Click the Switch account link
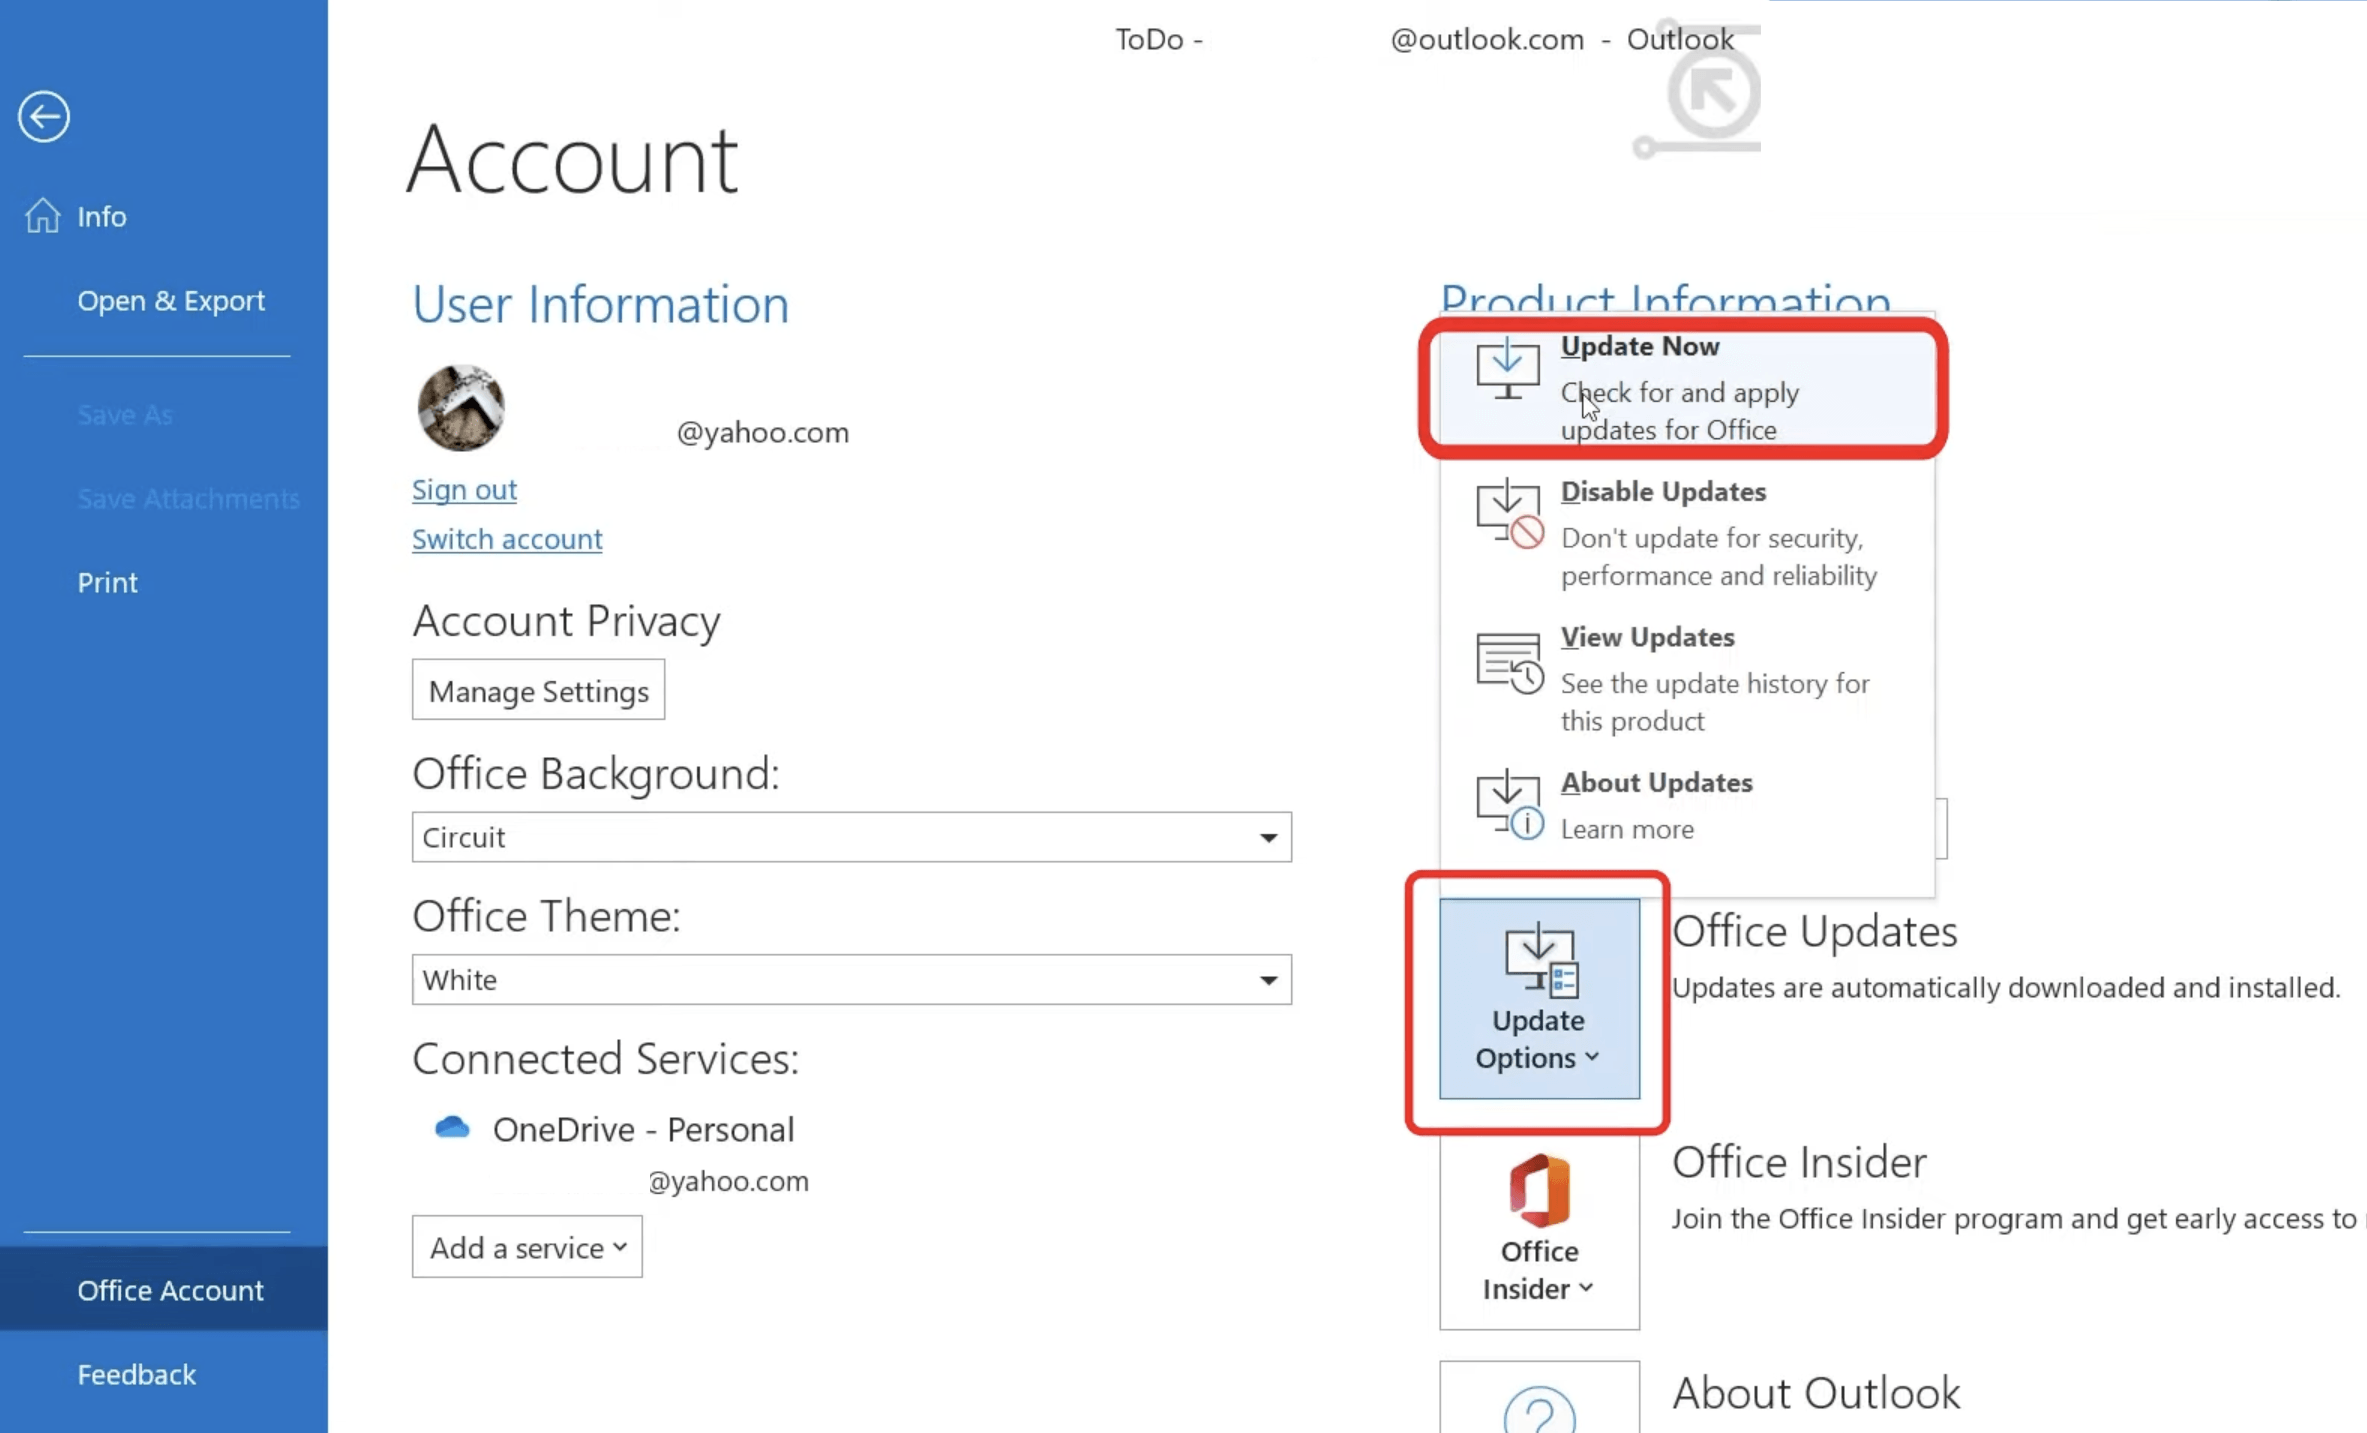Screen dimensions: 2367x1433 pyautogui.click(x=507, y=539)
